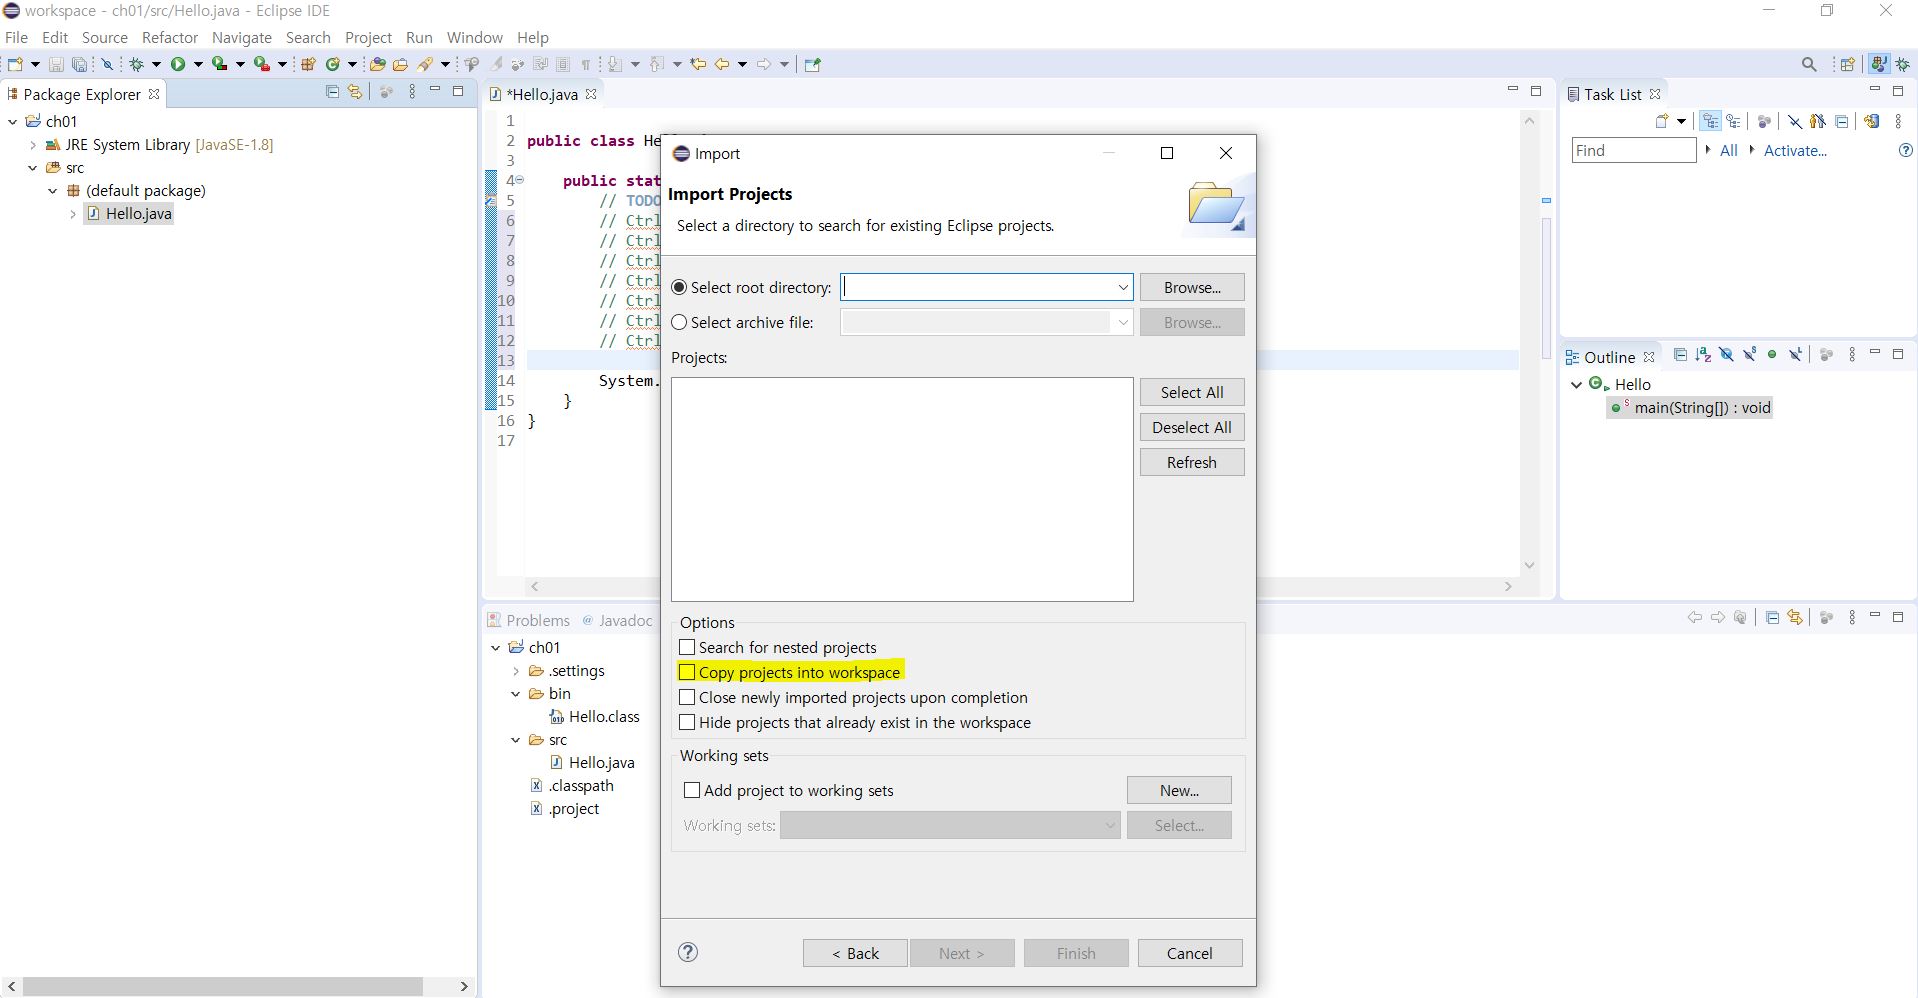
Task: Click Hide Static Members icon in Outline
Action: coord(1749,355)
